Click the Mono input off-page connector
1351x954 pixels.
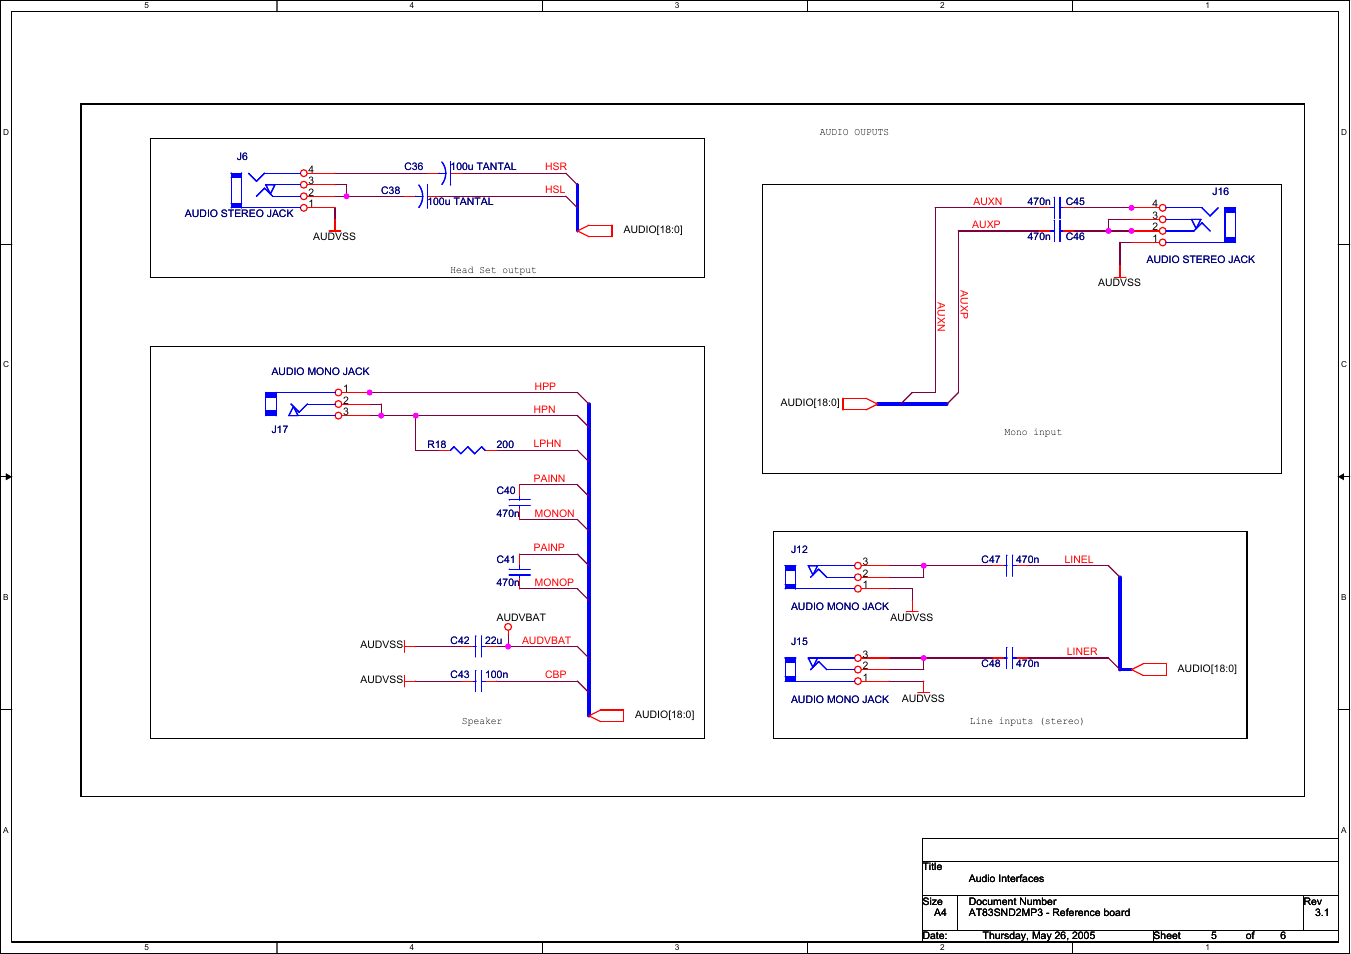pyautogui.click(x=859, y=404)
